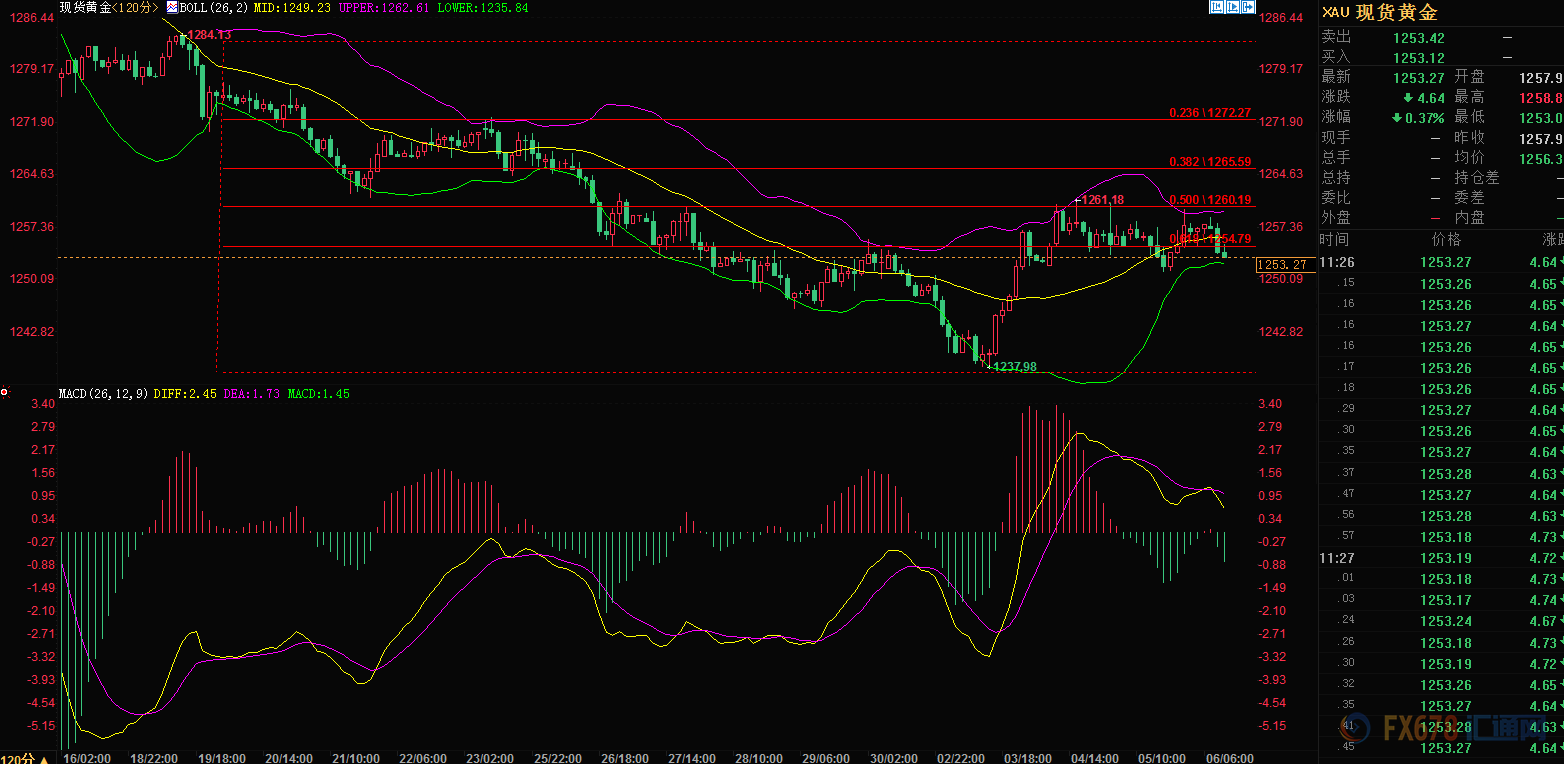This screenshot has height=764, width=1564.
Task: Click the rightmost blue exit-arrow chart icon
Action: (x=1247, y=7)
